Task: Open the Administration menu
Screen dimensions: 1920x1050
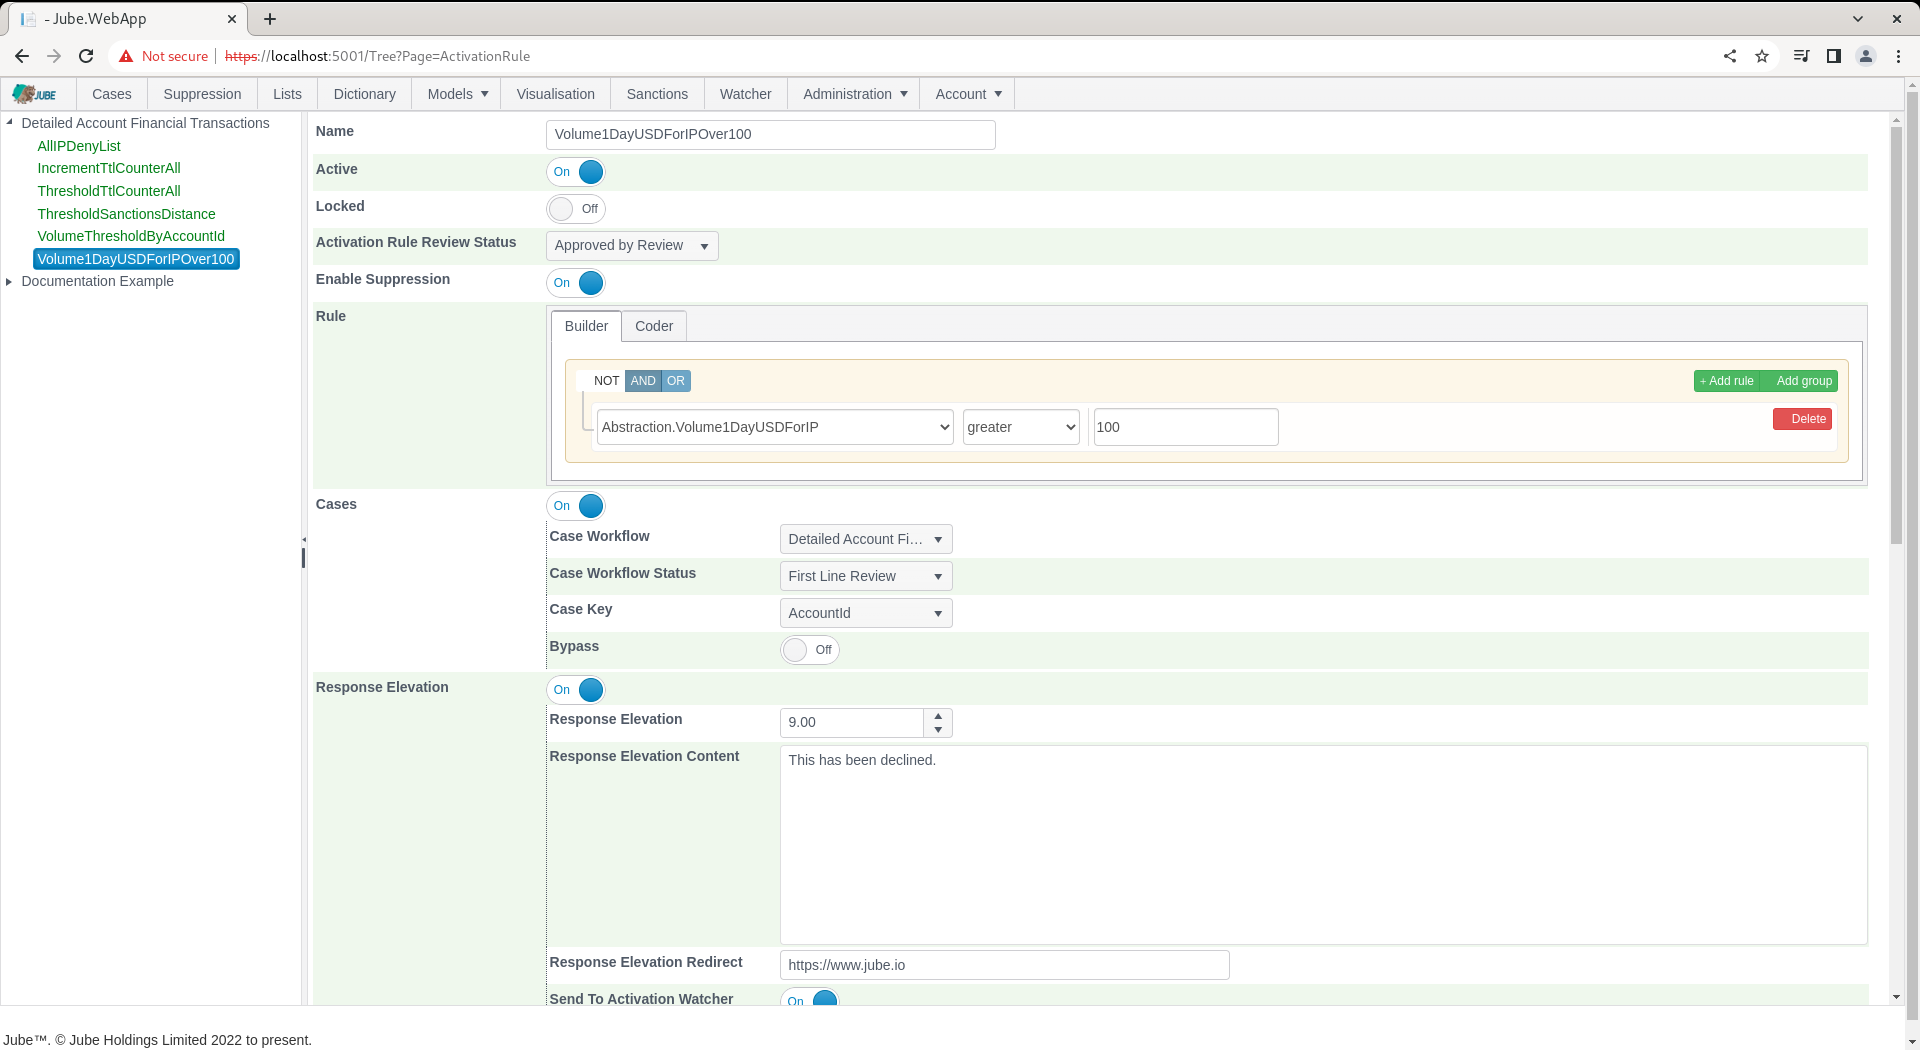Action: click(x=854, y=94)
